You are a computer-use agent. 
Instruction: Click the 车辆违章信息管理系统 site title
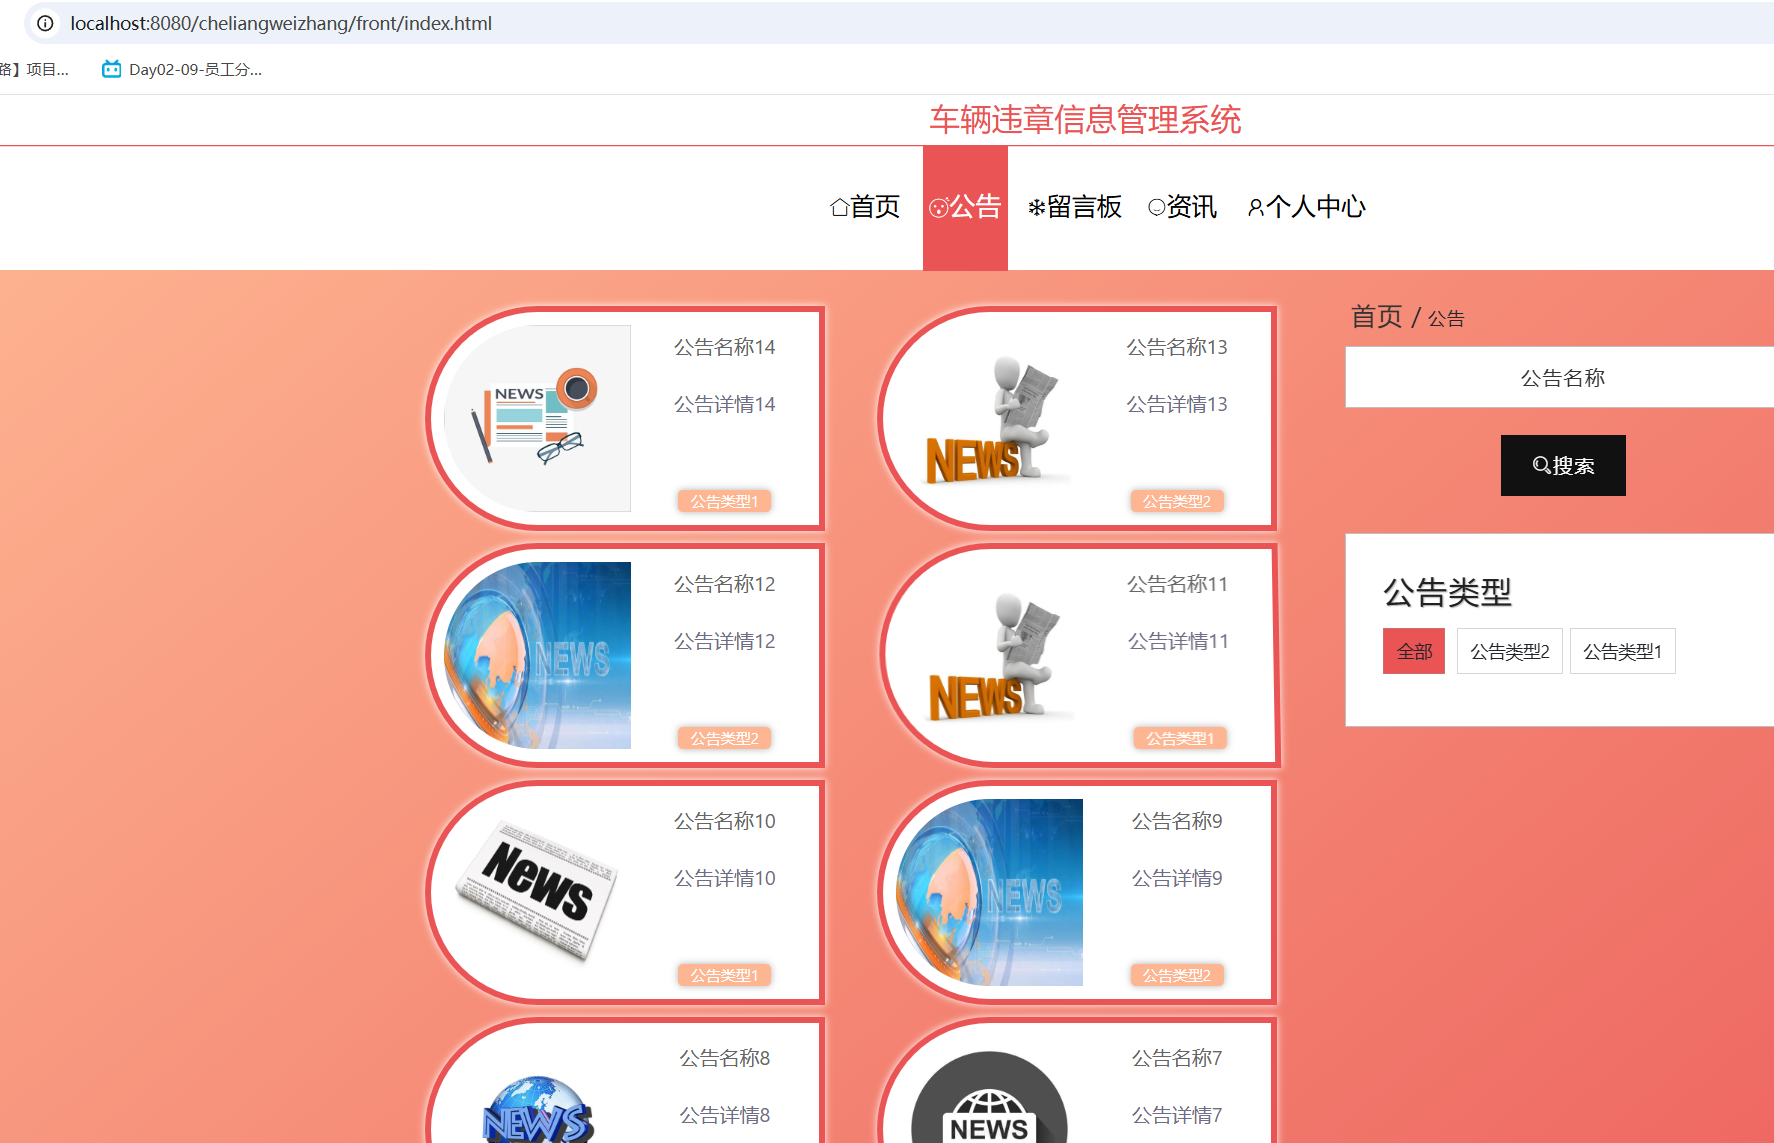(1085, 120)
